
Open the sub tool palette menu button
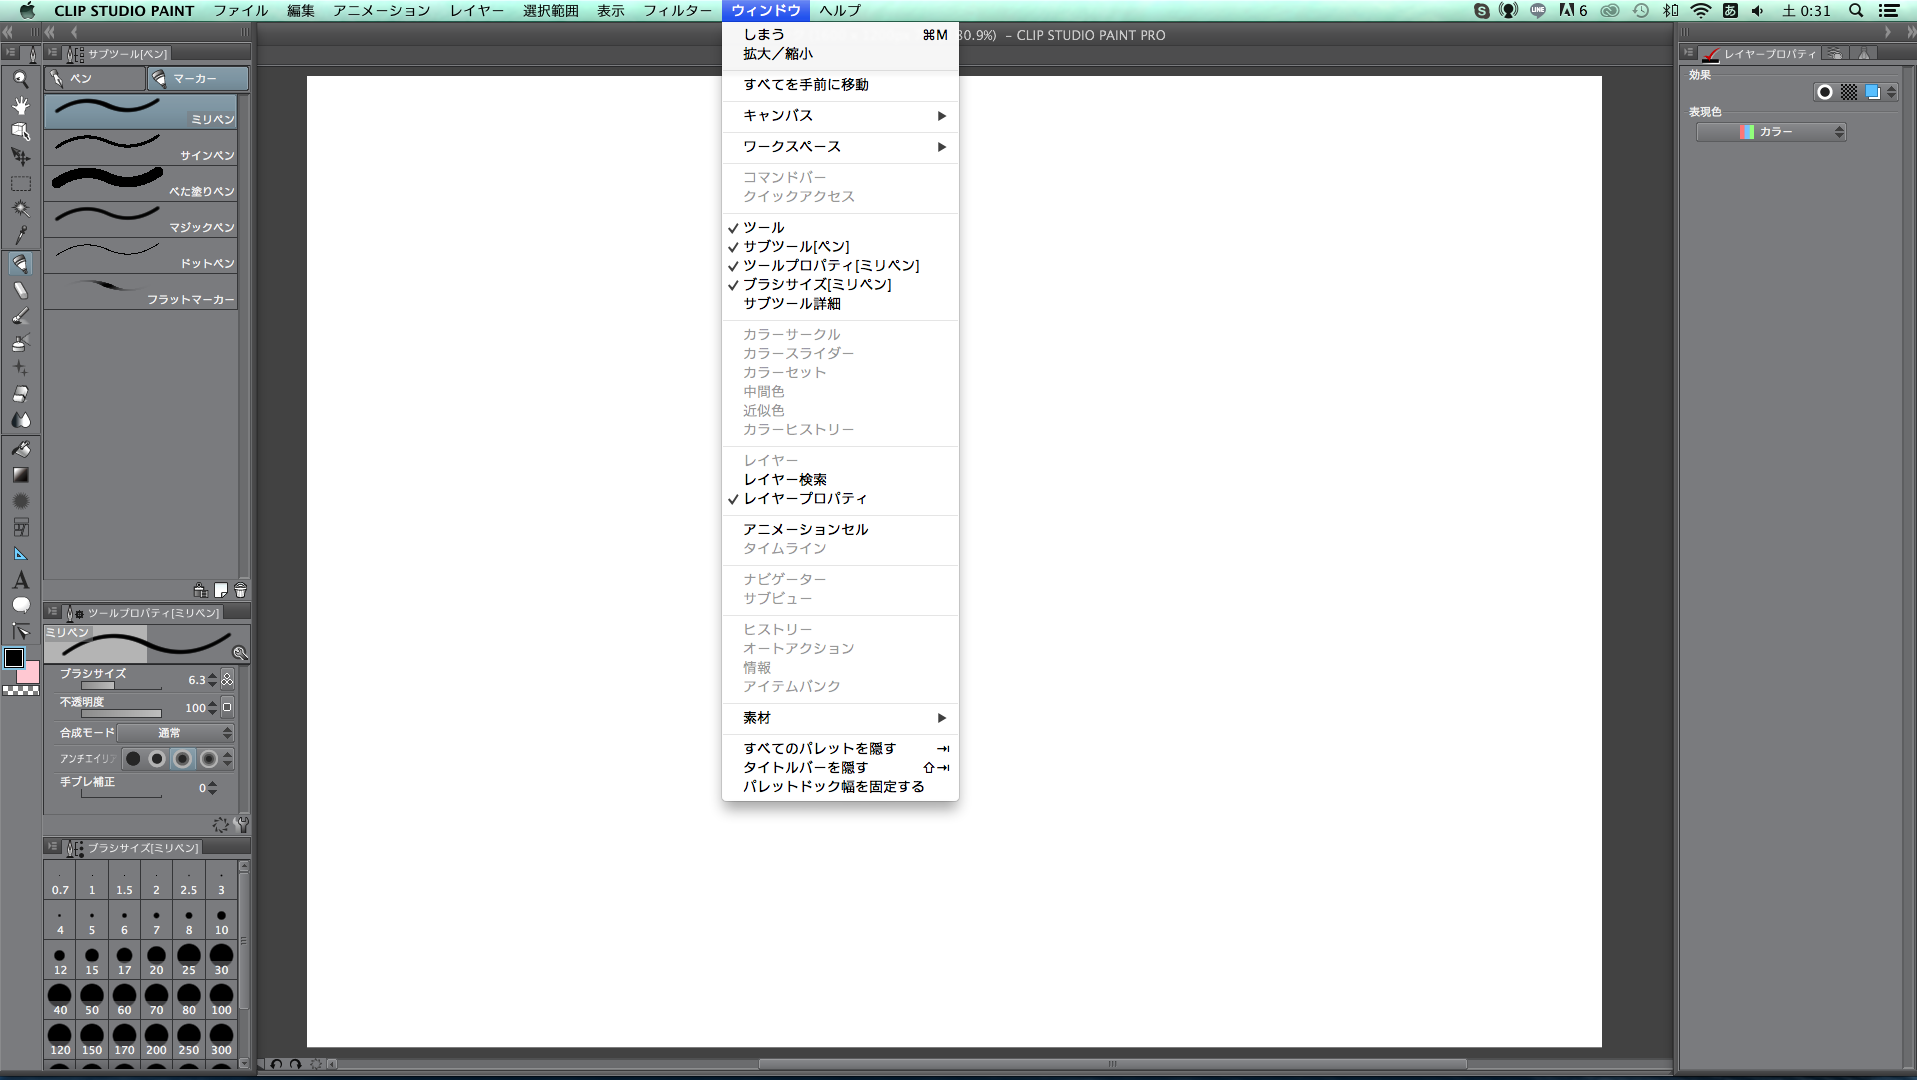52,53
